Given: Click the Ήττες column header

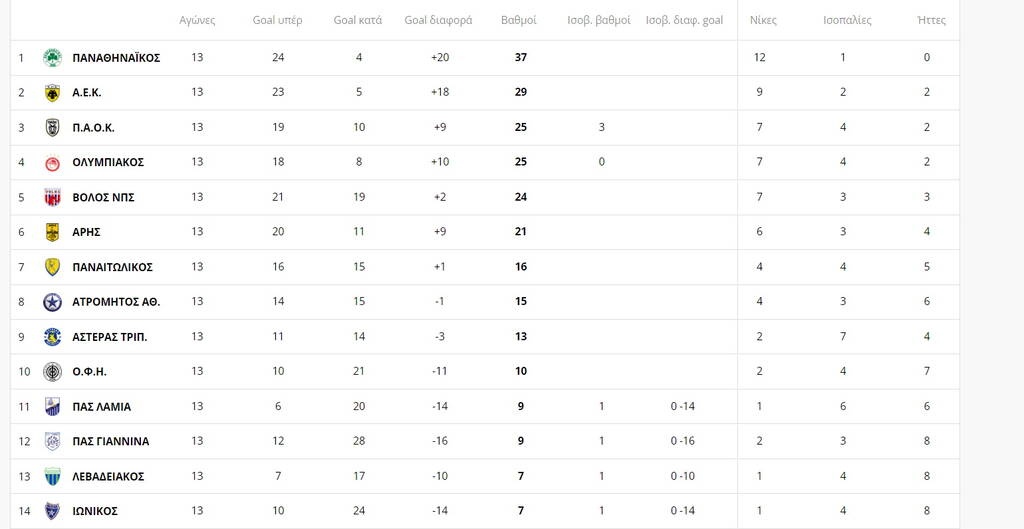Looking at the screenshot, I should coord(931,20).
